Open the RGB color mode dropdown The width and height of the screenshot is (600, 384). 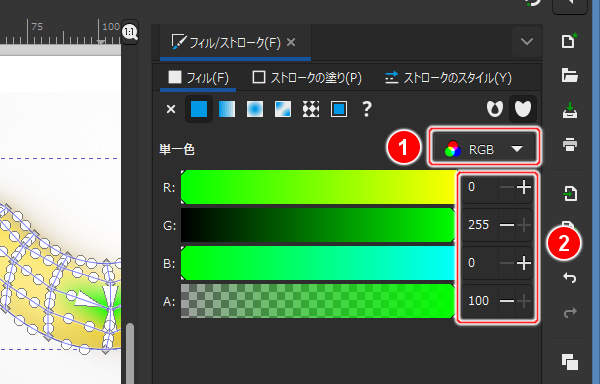[x=484, y=149]
